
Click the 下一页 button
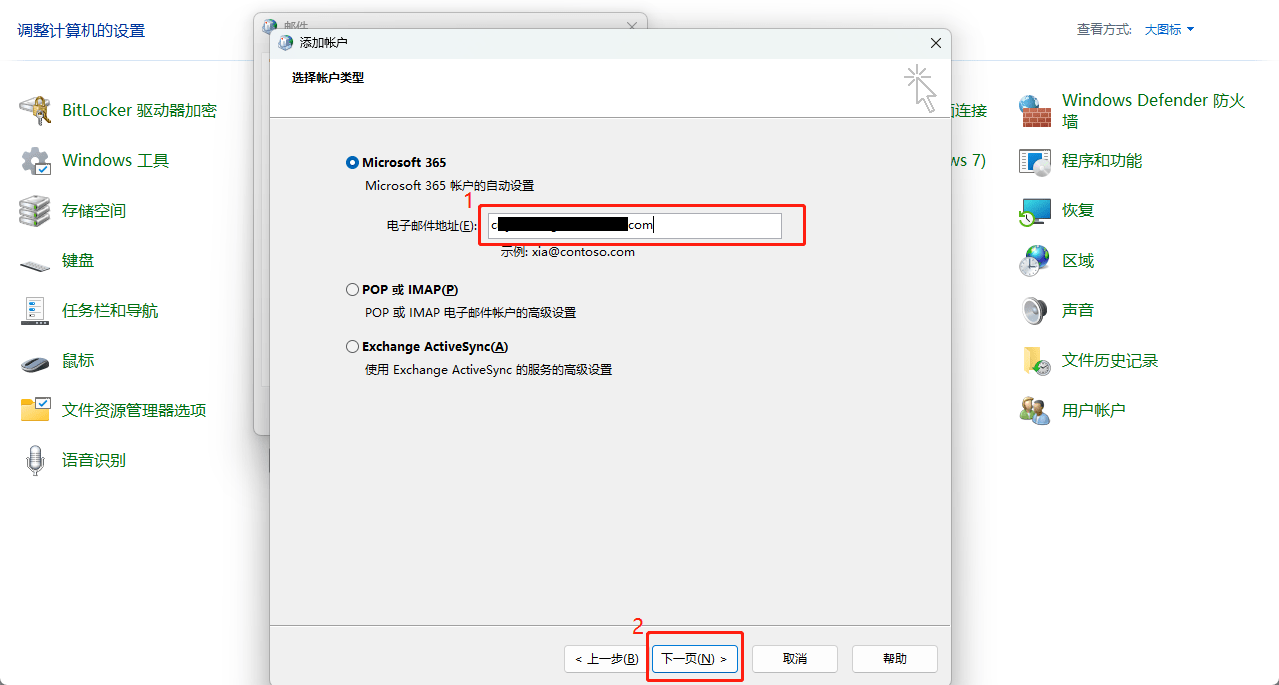click(x=694, y=659)
